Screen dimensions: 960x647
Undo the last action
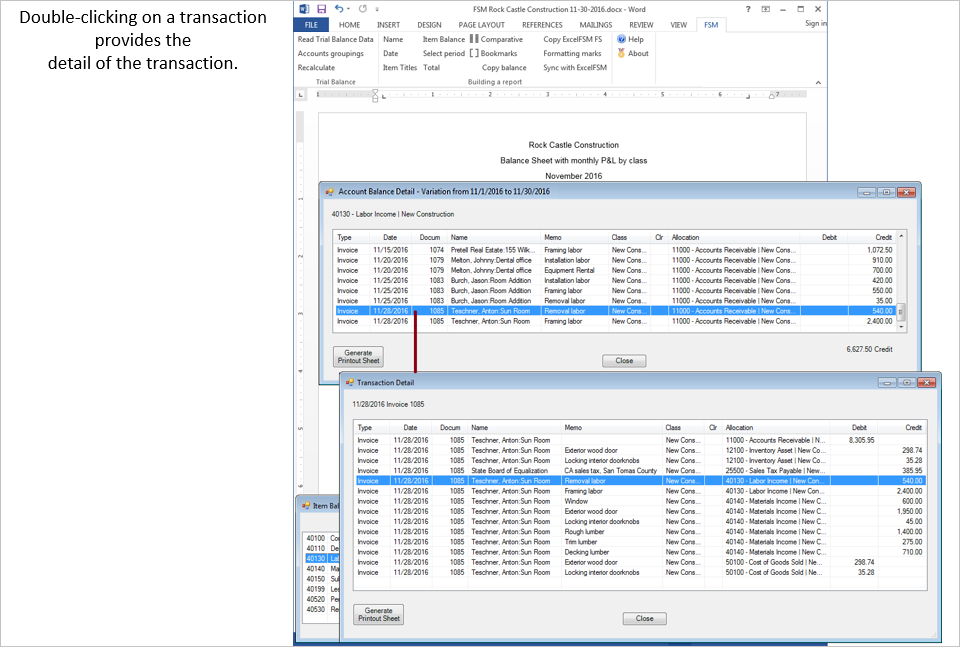point(339,9)
